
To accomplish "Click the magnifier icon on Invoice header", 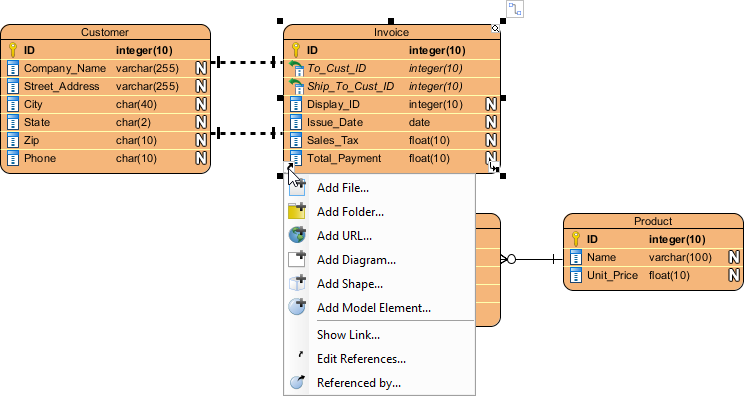I will [x=495, y=29].
